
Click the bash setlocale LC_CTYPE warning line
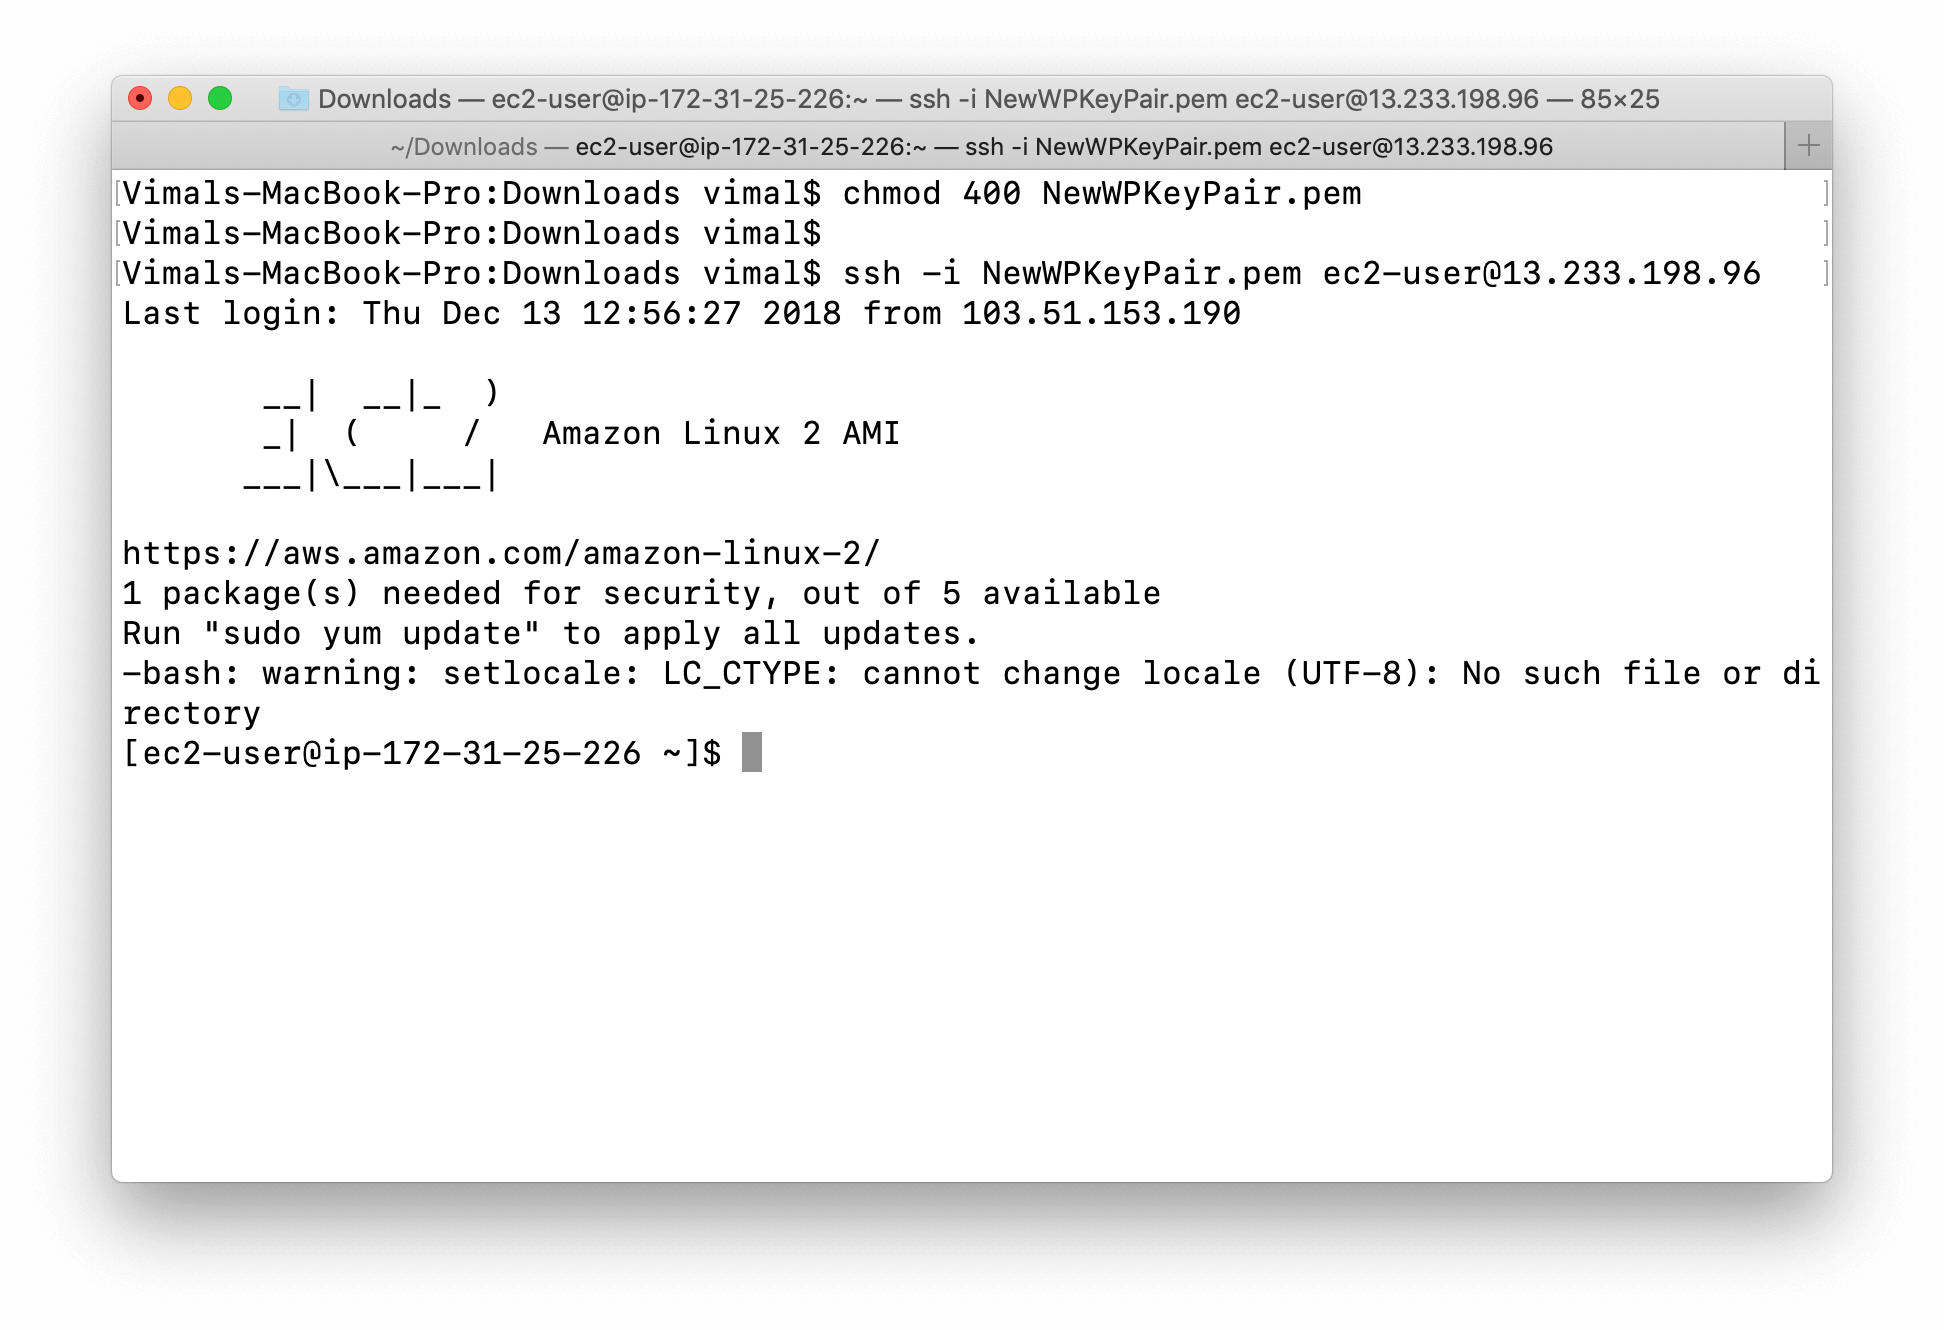[x=971, y=692]
